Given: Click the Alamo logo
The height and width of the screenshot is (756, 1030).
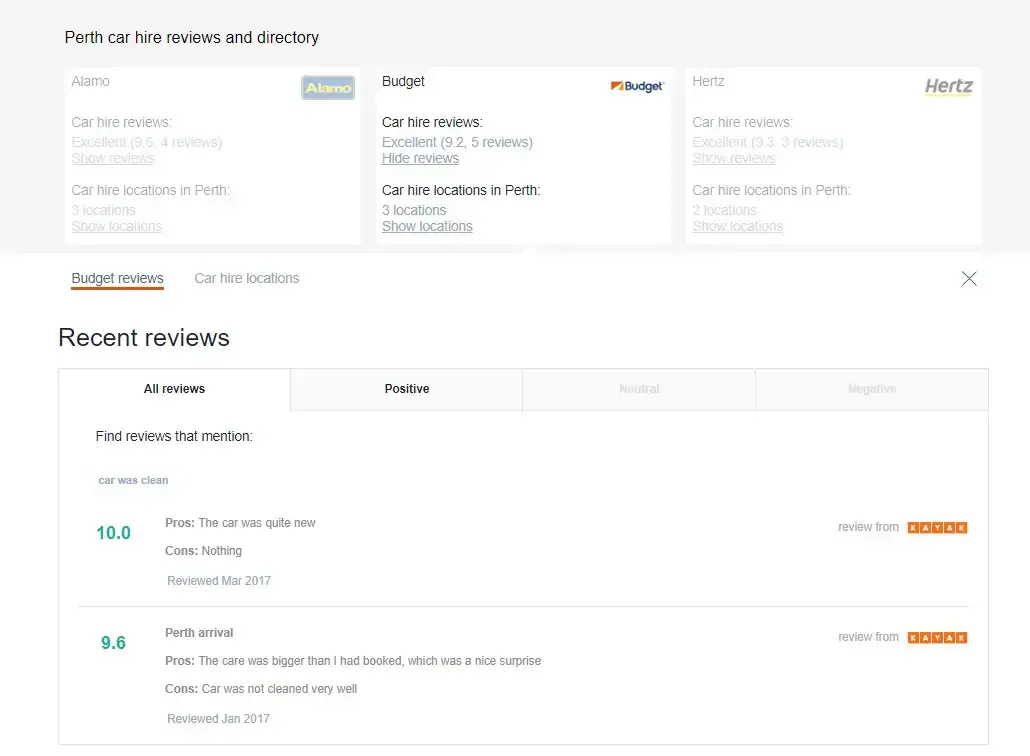Looking at the screenshot, I should pyautogui.click(x=328, y=87).
